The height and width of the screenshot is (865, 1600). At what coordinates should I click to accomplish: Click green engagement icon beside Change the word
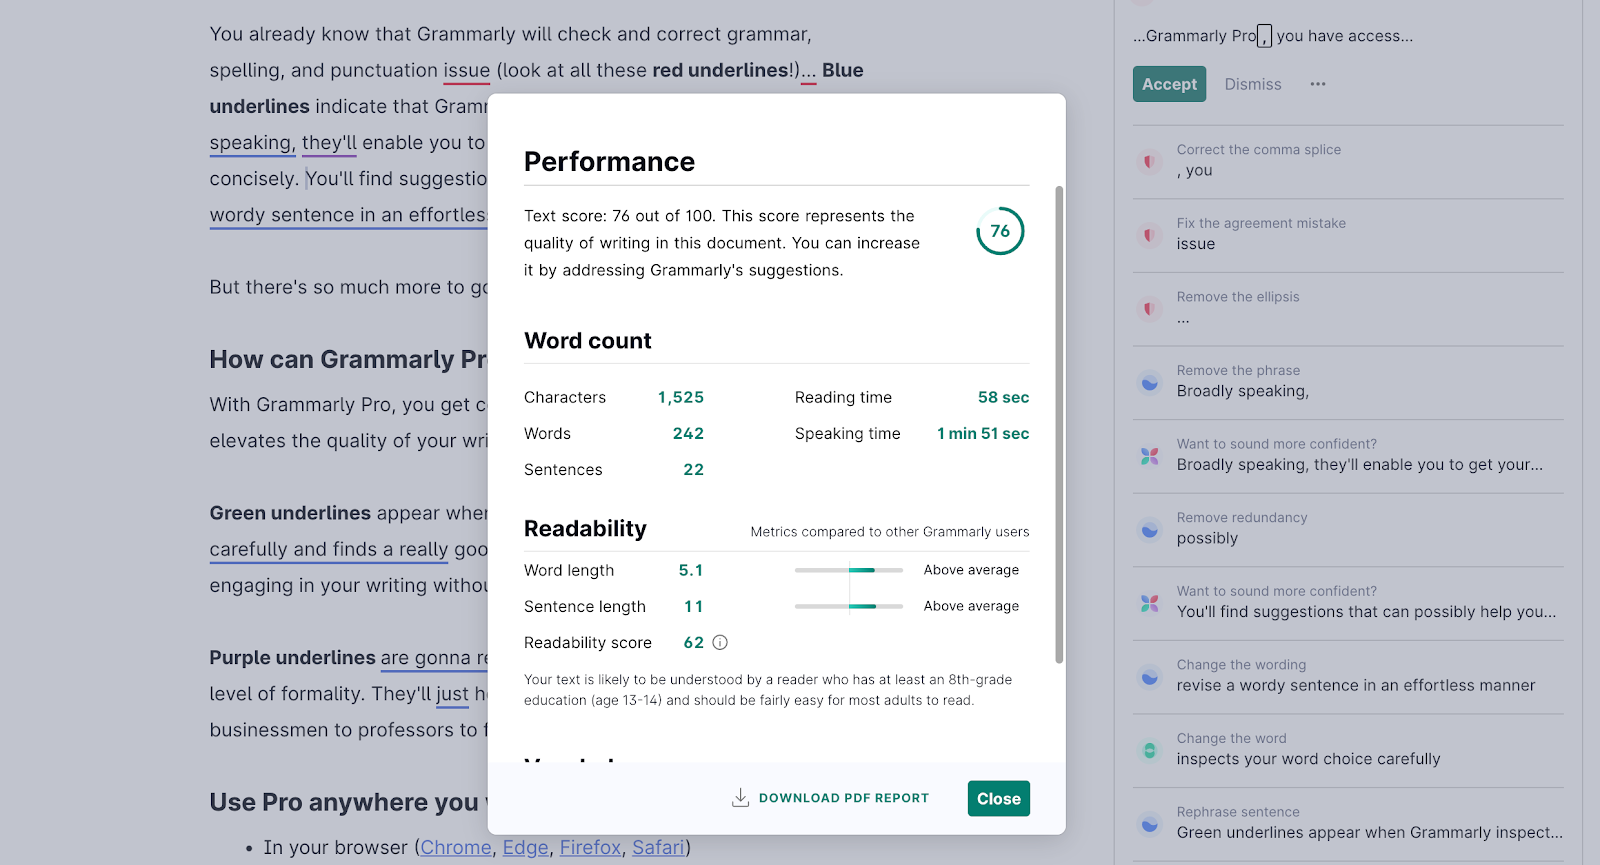point(1150,750)
